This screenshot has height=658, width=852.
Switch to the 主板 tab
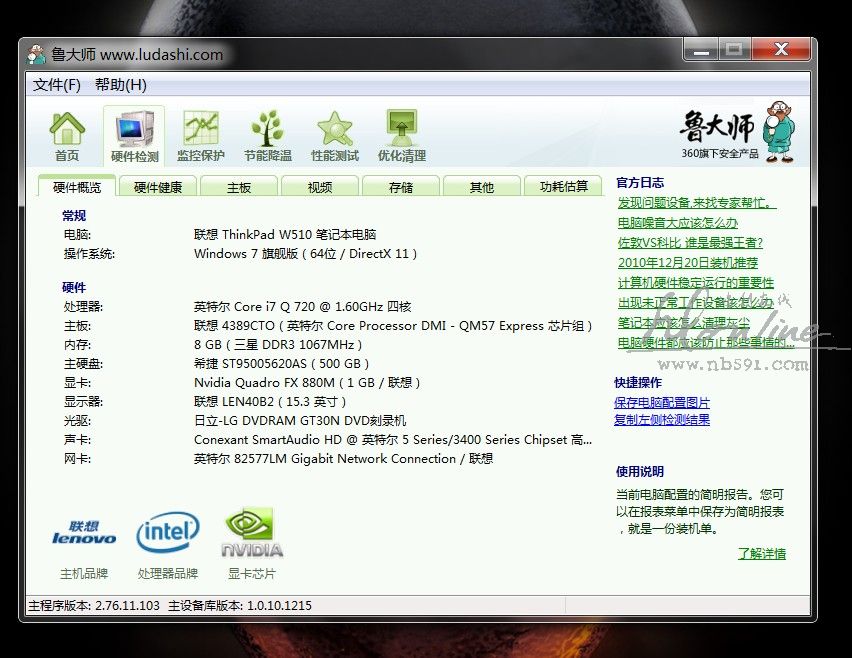click(239, 187)
